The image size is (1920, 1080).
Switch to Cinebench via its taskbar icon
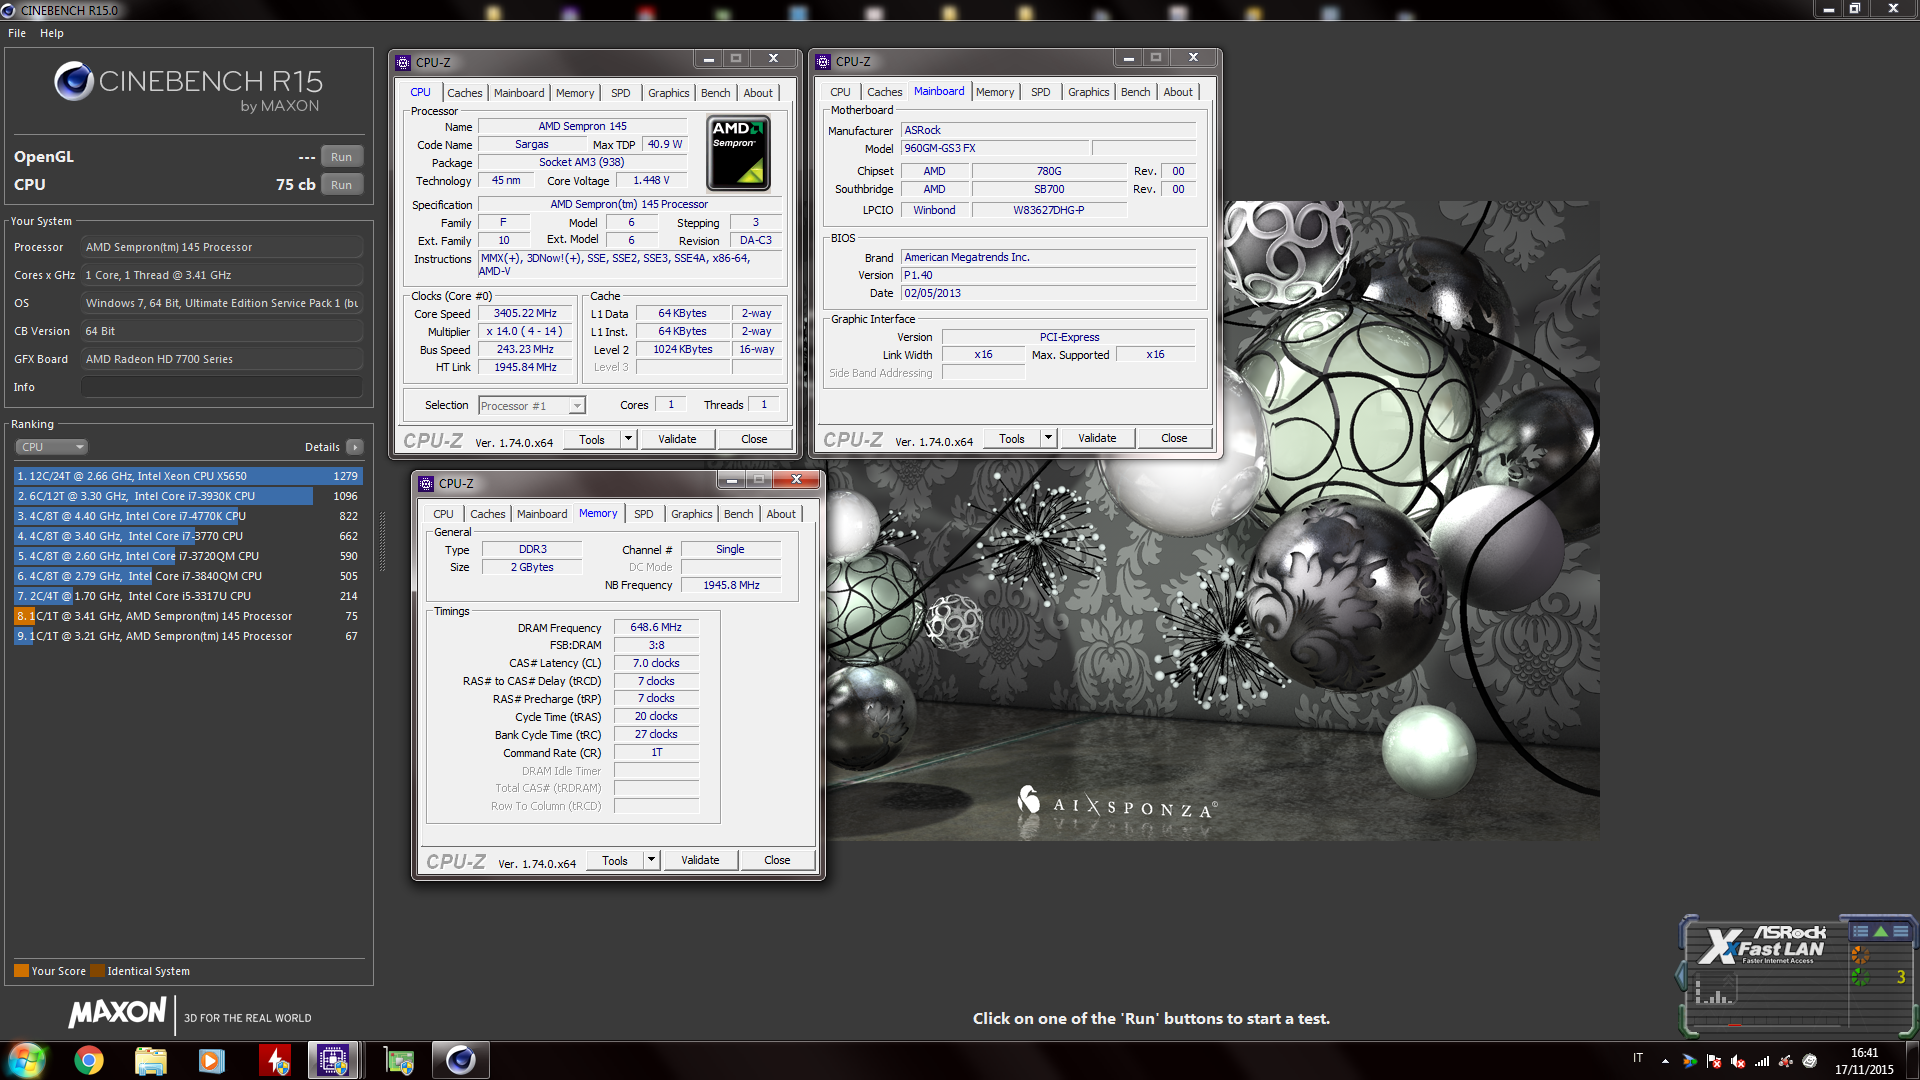coord(460,1060)
